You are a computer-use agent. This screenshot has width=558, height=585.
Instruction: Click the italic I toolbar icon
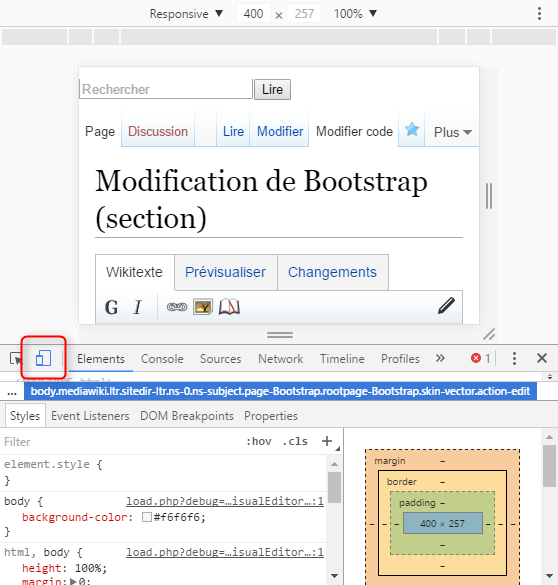tap(138, 307)
